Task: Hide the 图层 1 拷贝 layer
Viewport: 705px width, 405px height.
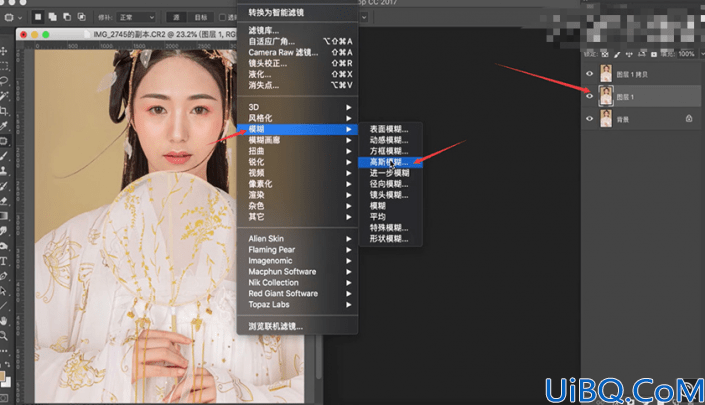Action: 589,74
